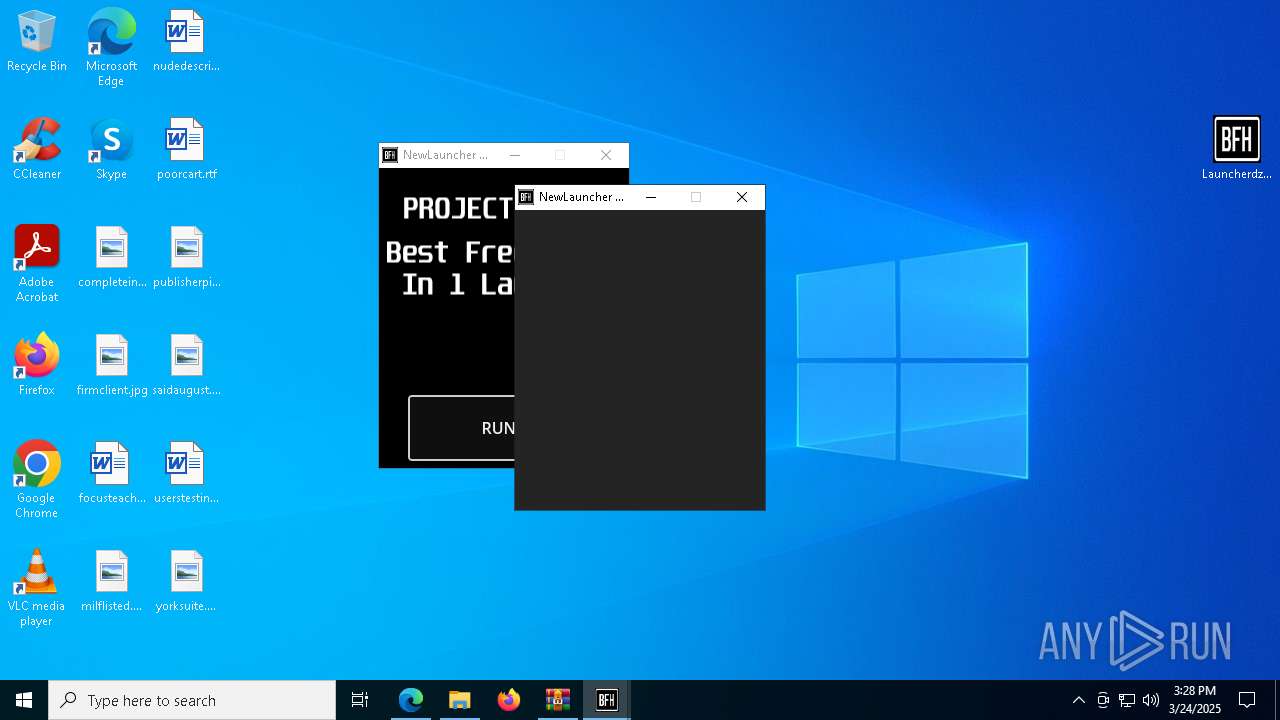This screenshot has width=1280, height=720.
Task: Click the taskbar search box
Action: click(192, 700)
